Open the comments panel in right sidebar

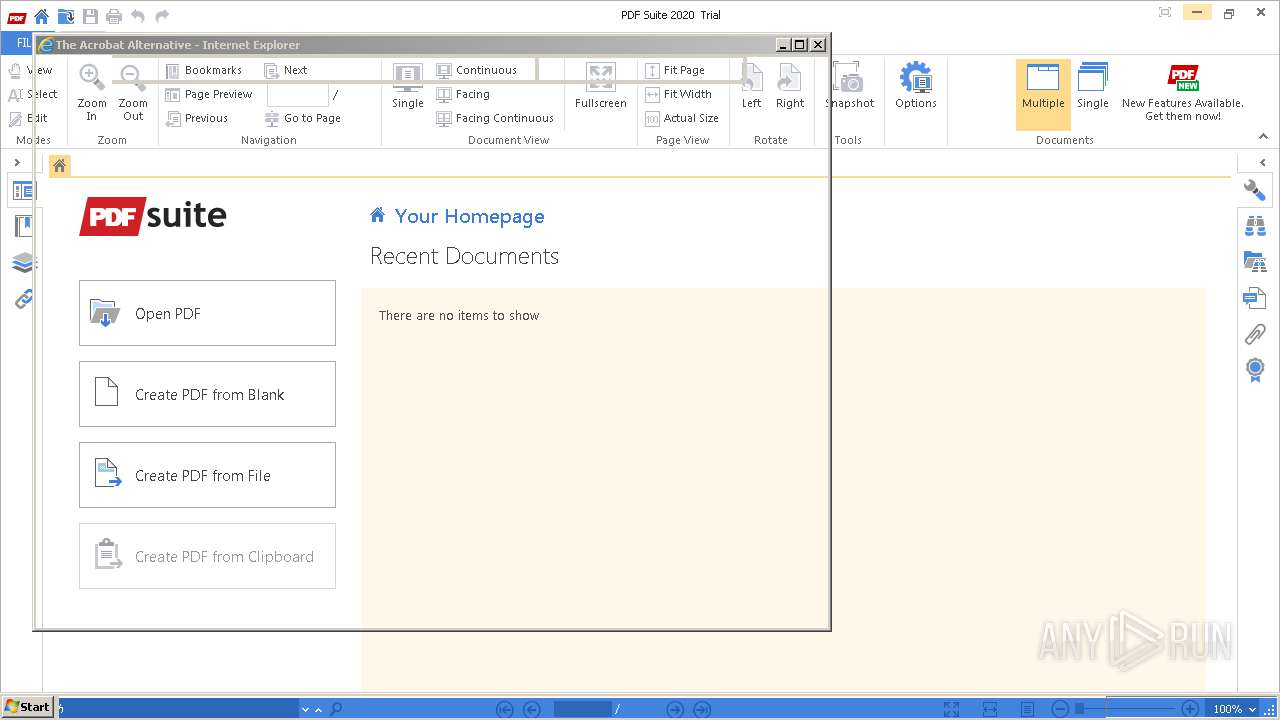pos(1255,298)
